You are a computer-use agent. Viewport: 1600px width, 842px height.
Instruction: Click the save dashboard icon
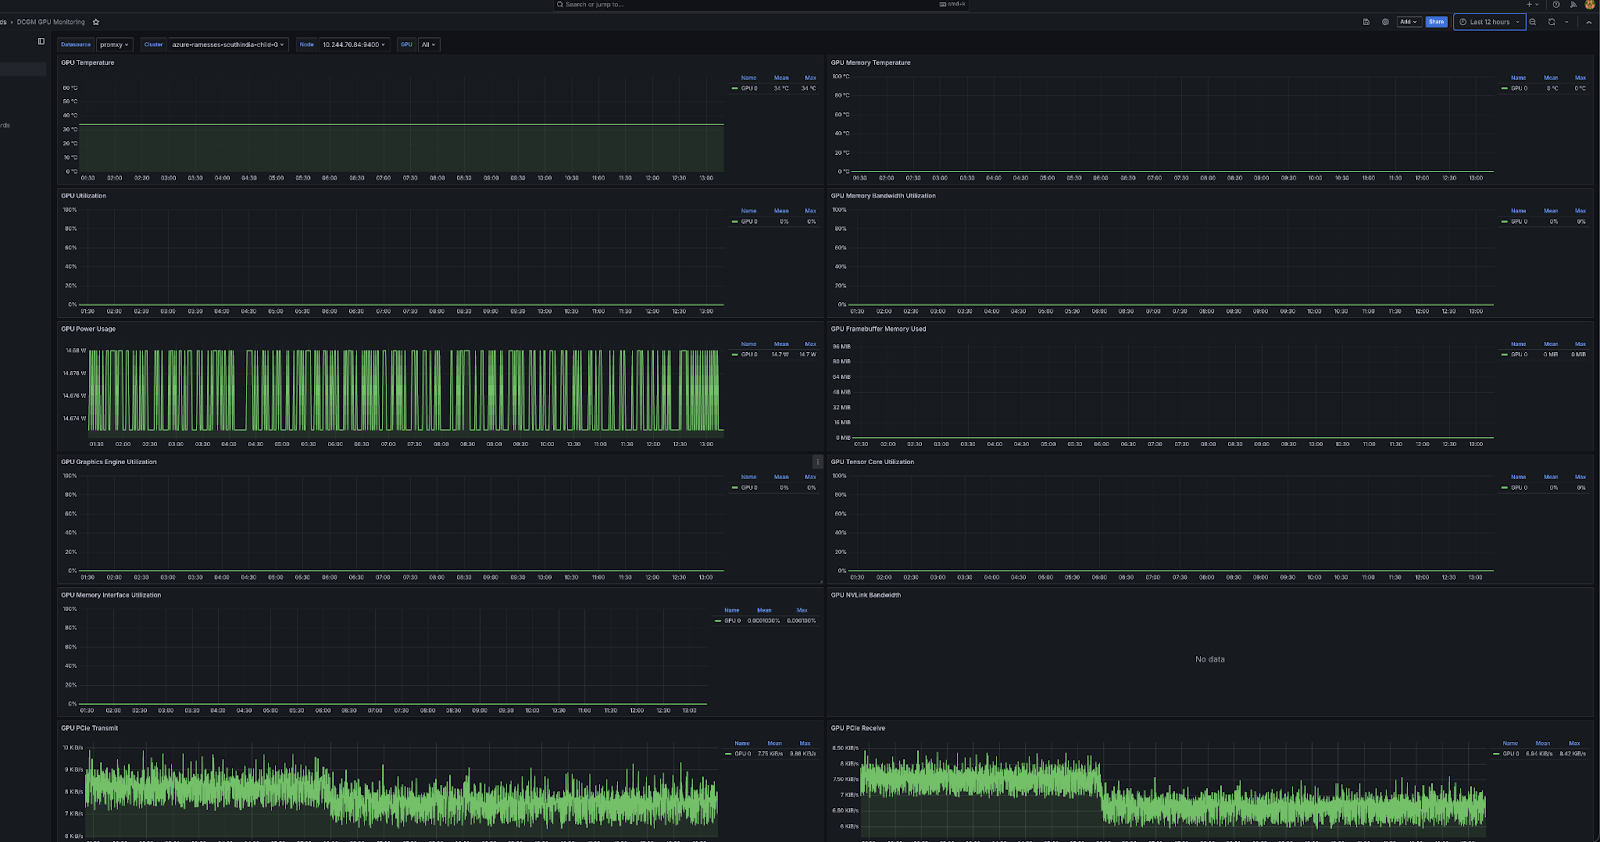1366,22
